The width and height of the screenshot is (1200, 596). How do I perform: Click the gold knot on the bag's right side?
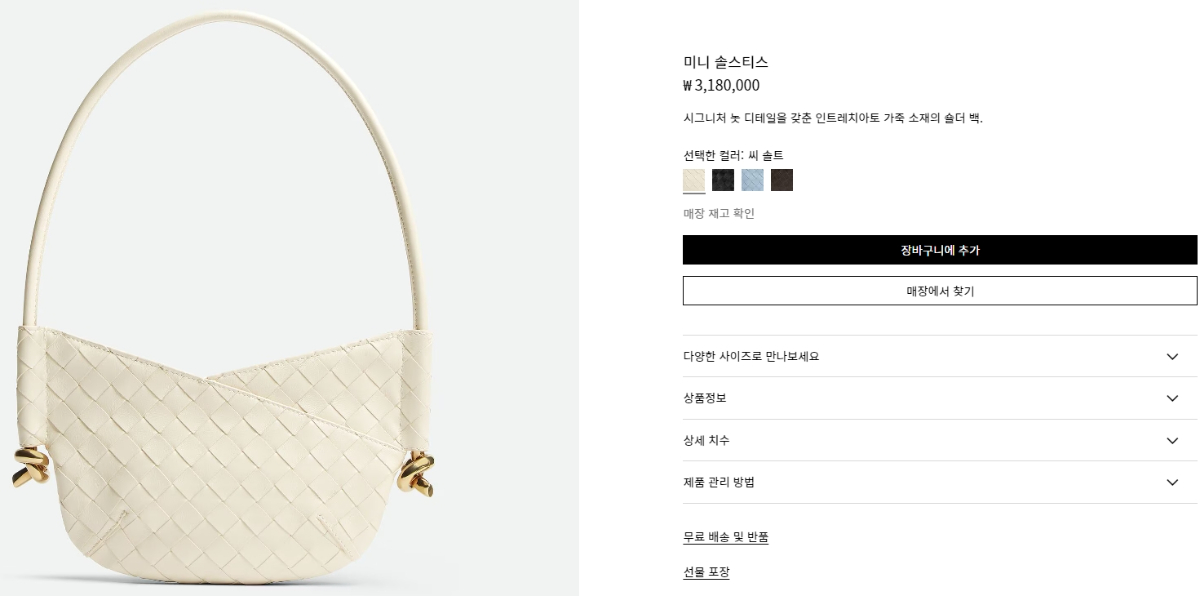coord(417,474)
